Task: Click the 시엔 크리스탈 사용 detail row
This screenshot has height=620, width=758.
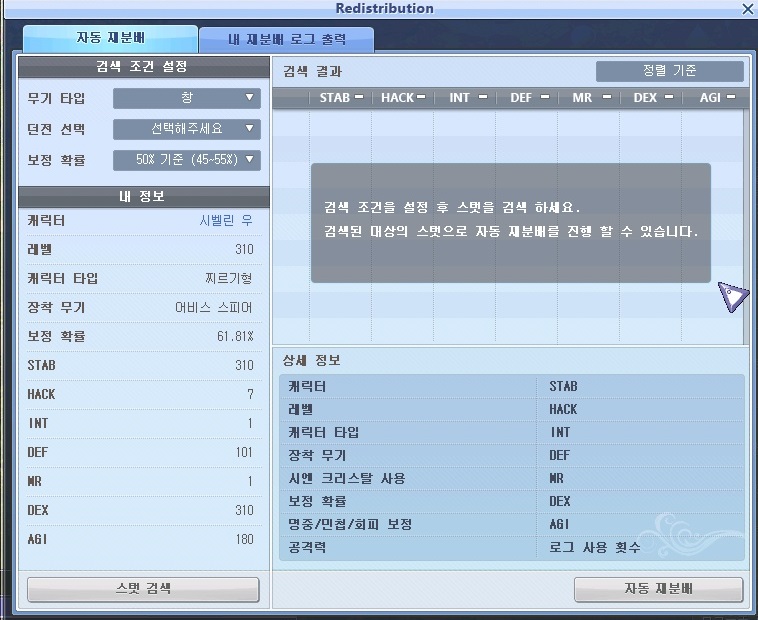Action: pyautogui.click(x=408, y=478)
